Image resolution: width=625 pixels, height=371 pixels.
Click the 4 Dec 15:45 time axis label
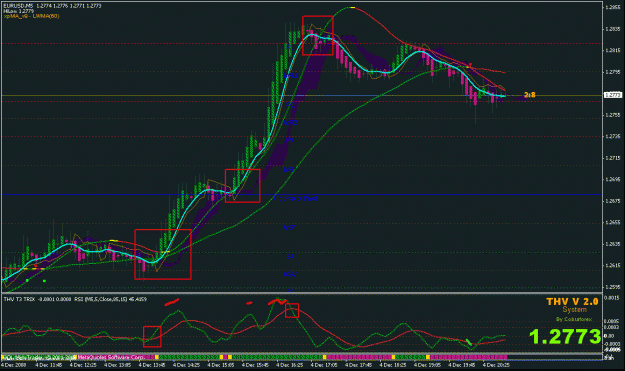pos(255,365)
